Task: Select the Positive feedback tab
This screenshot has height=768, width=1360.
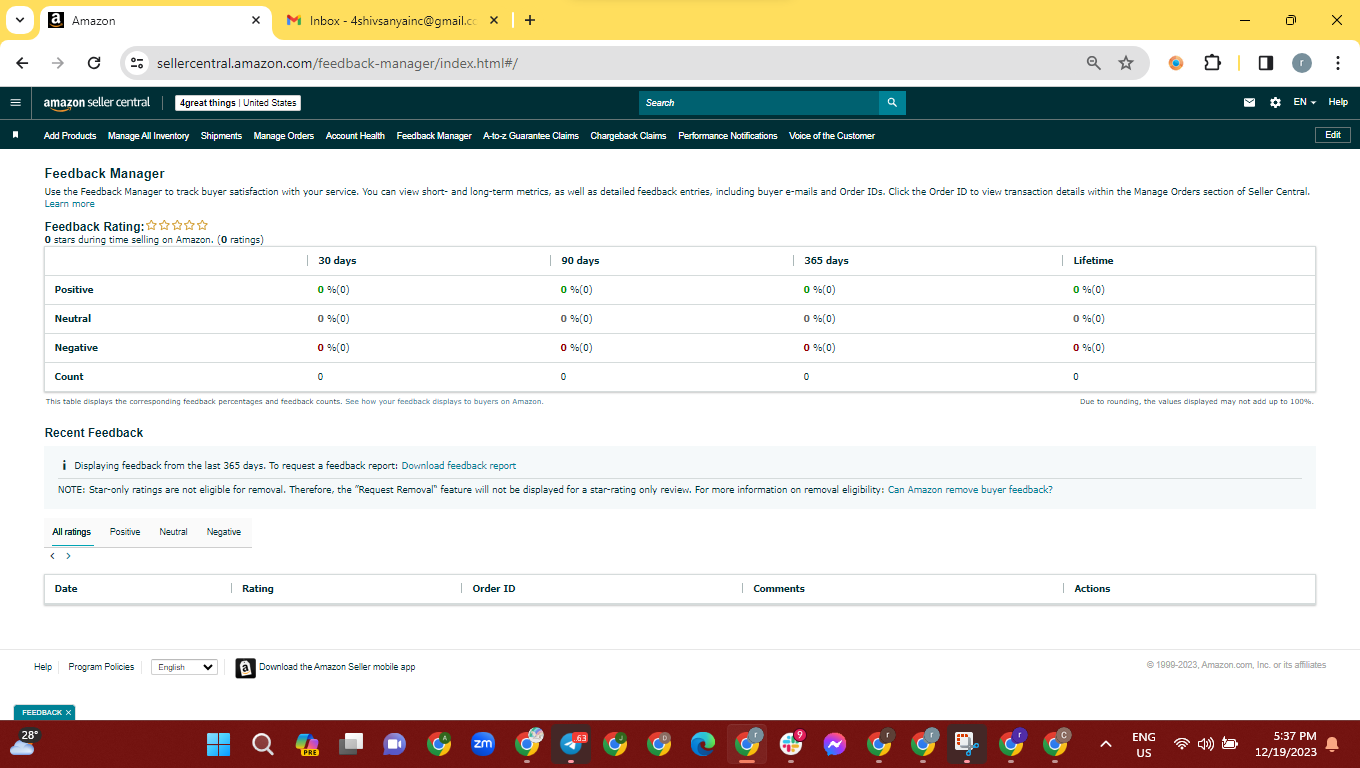Action: pyautogui.click(x=125, y=532)
